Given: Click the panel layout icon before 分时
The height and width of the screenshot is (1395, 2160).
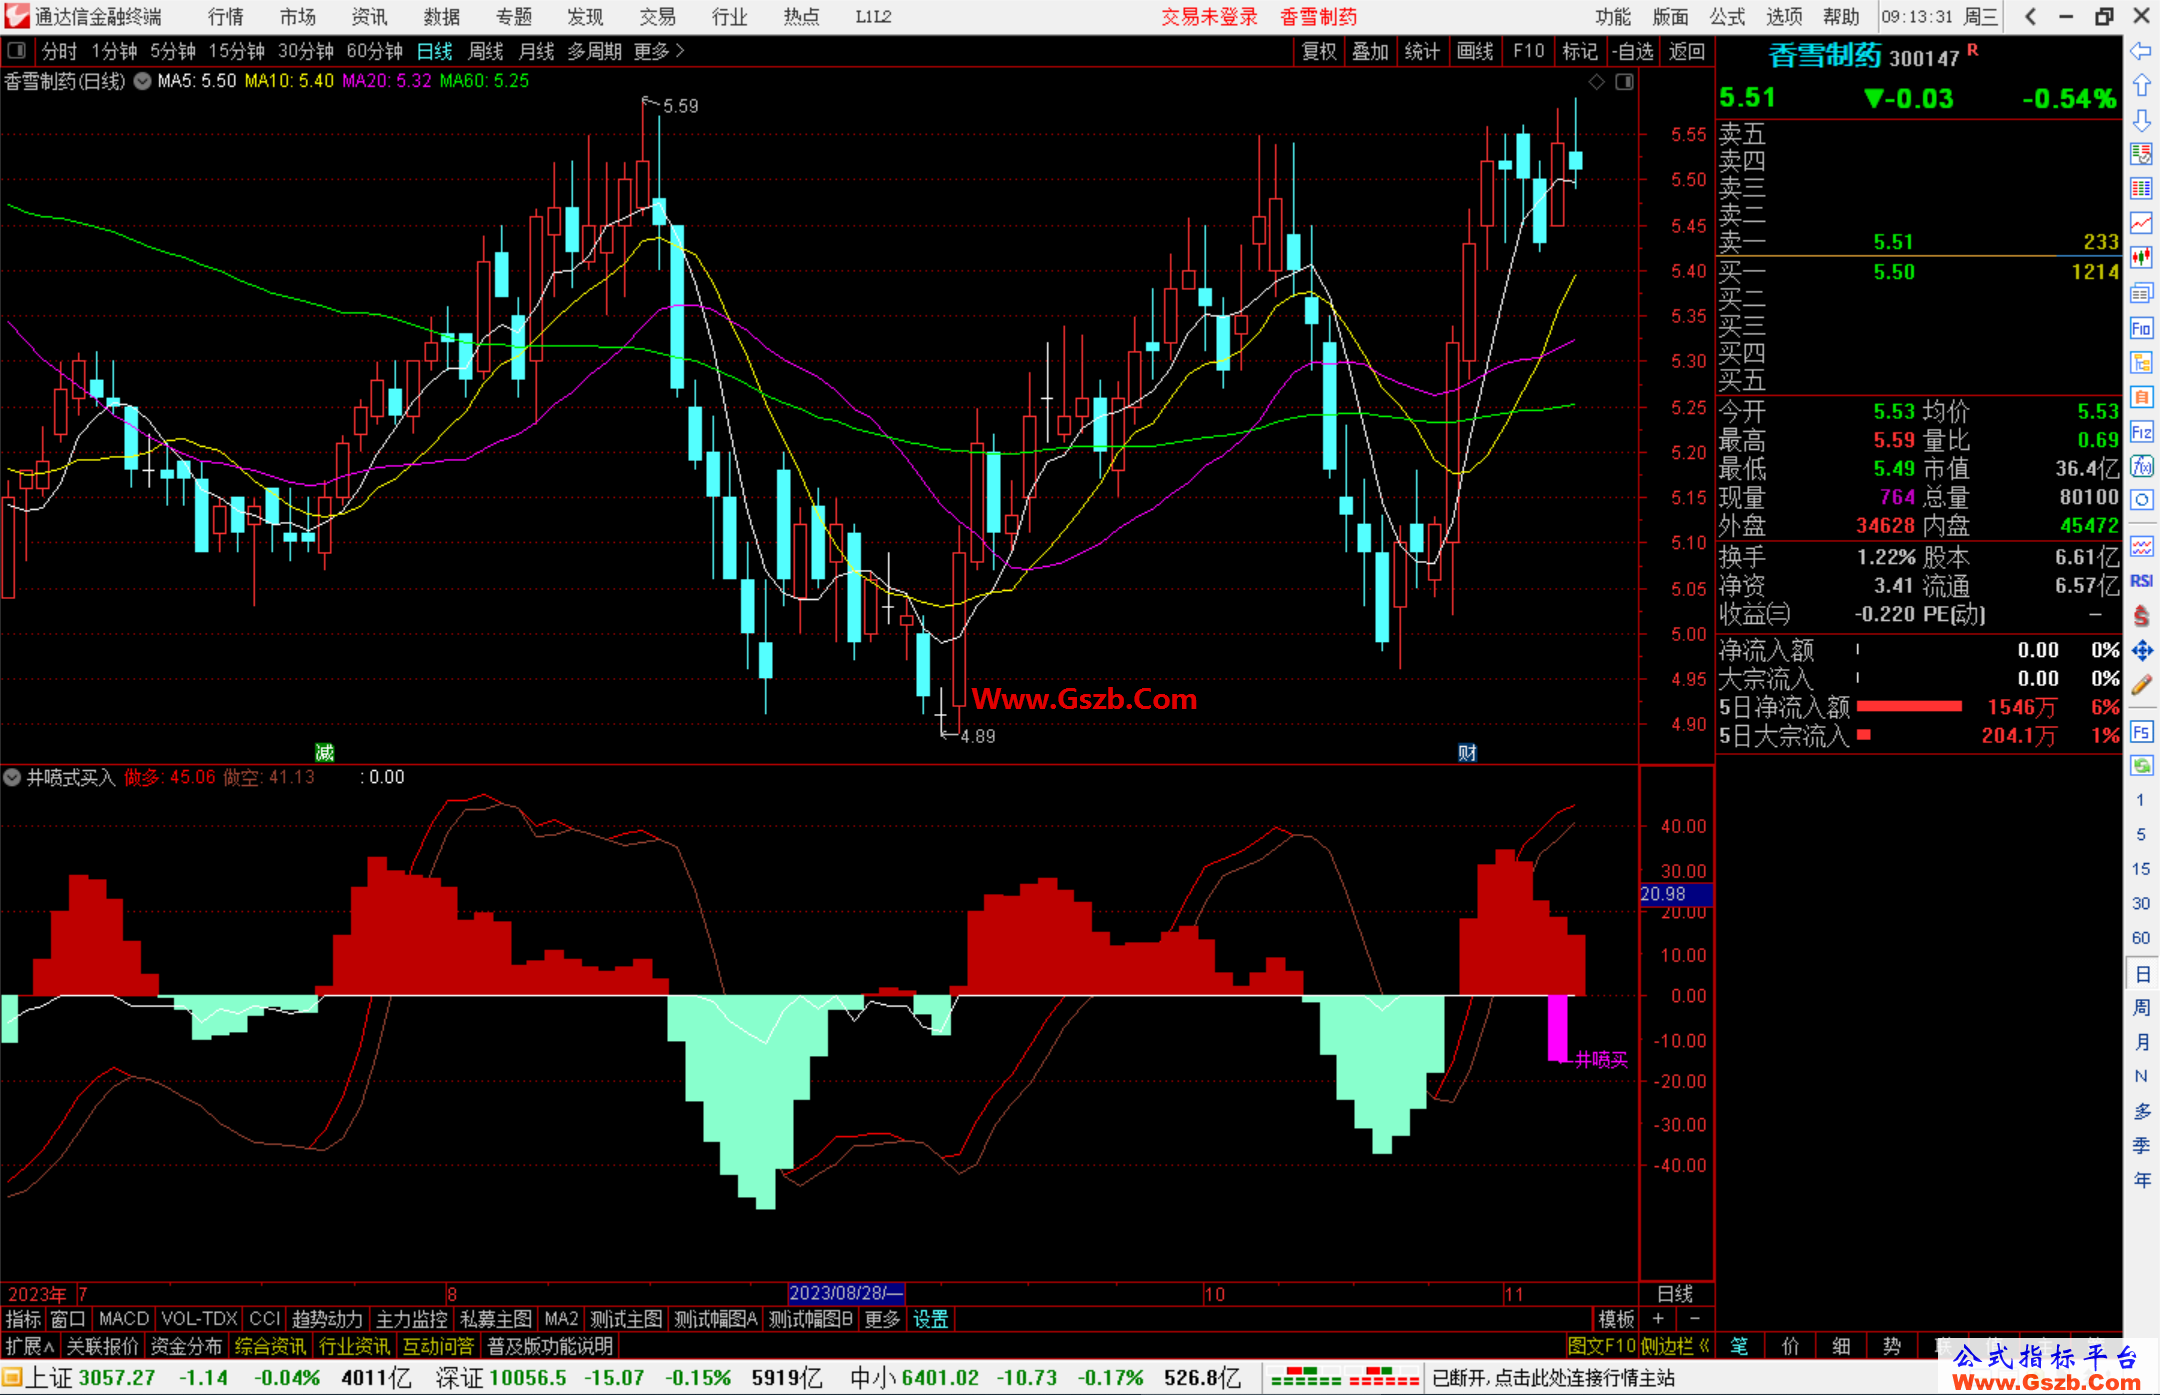Looking at the screenshot, I should tap(17, 50).
